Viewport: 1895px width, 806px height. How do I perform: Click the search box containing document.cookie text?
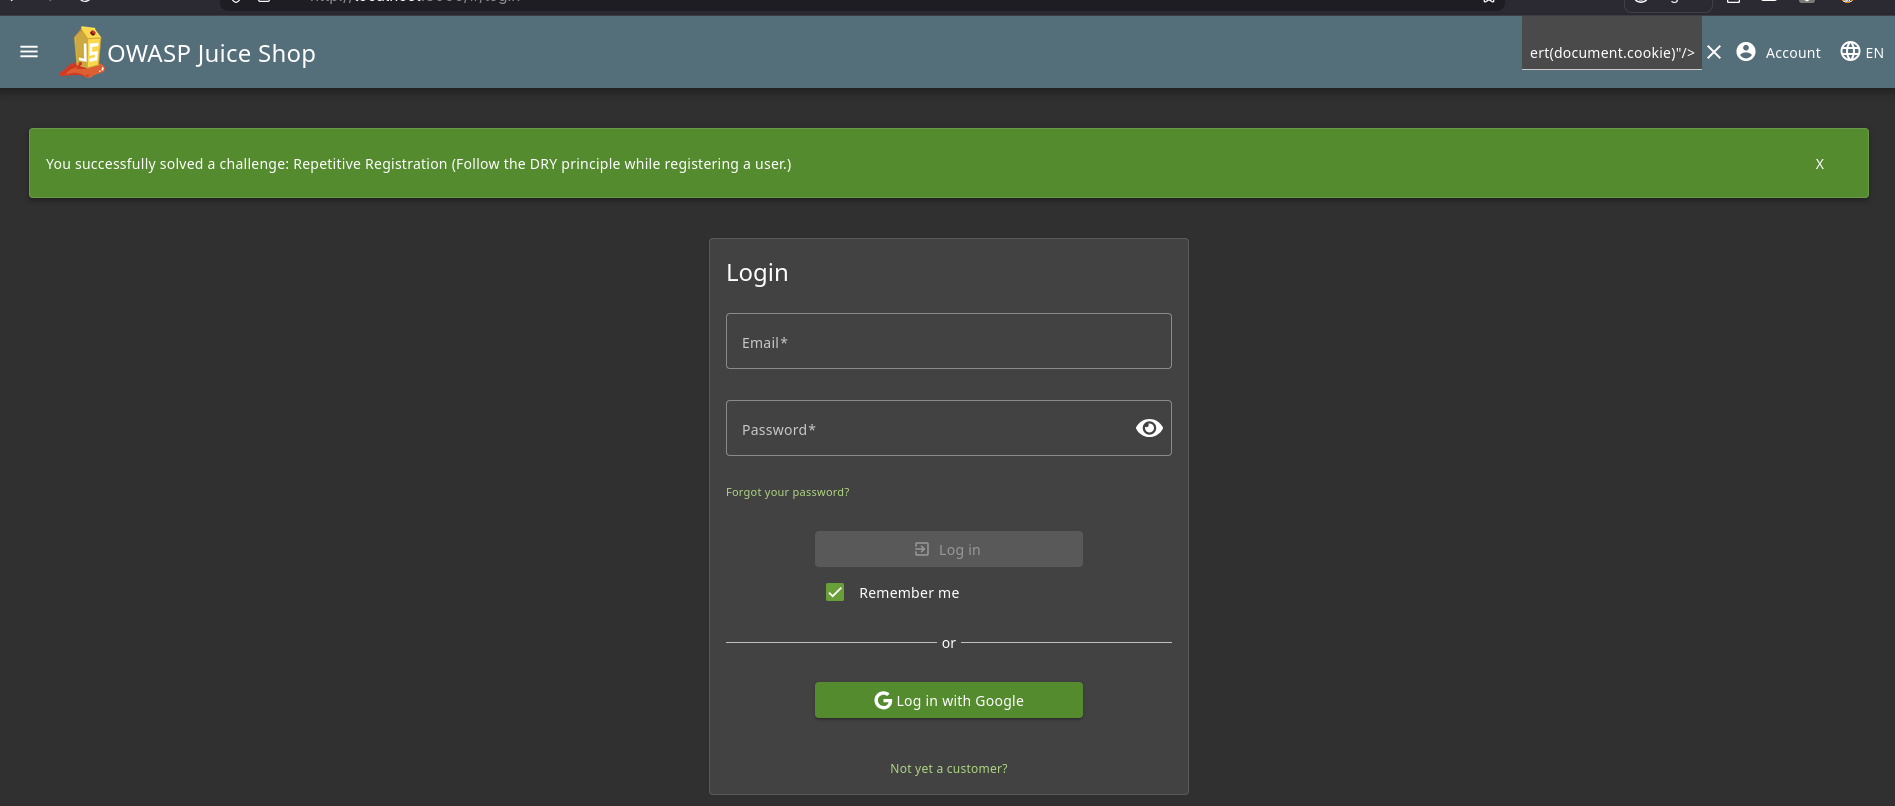[x=1610, y=53]
